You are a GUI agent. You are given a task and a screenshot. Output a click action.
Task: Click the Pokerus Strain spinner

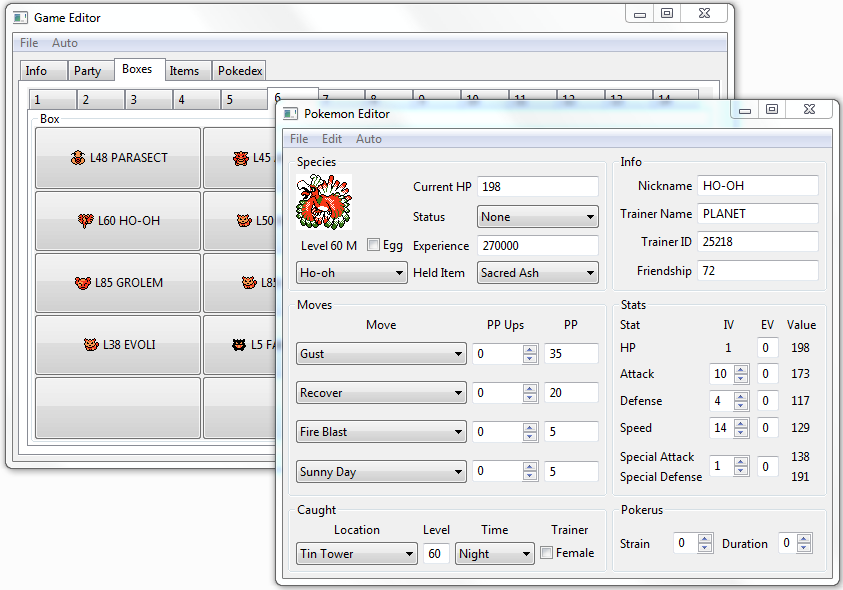[694, 543]
